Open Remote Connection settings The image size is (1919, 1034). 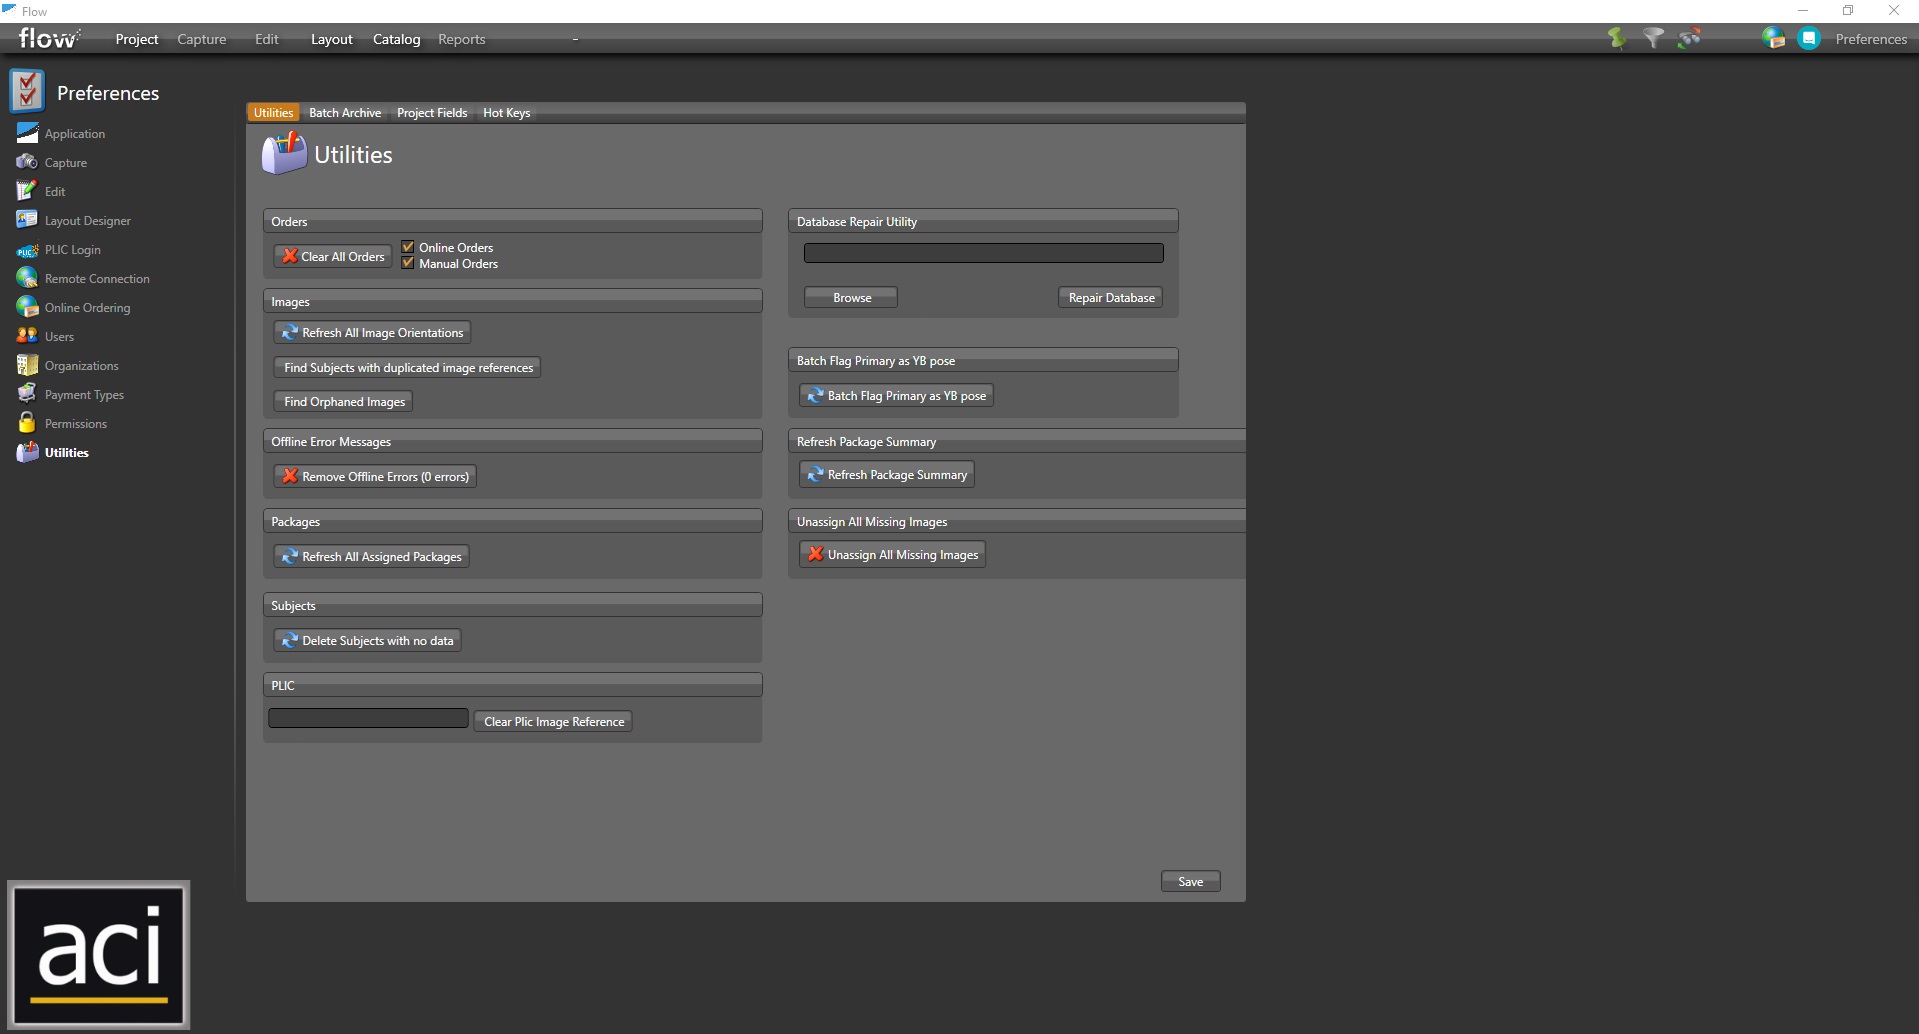click(97, 279)
